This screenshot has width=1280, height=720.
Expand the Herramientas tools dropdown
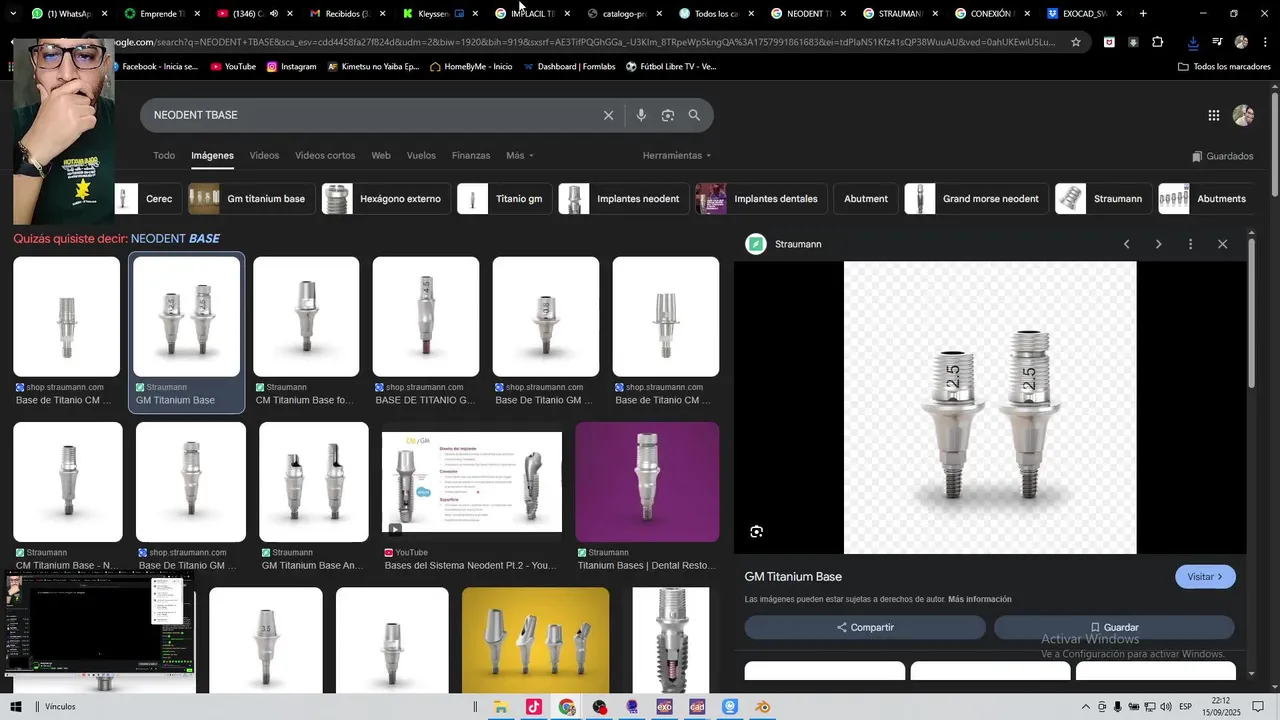(x=677, y=156)
